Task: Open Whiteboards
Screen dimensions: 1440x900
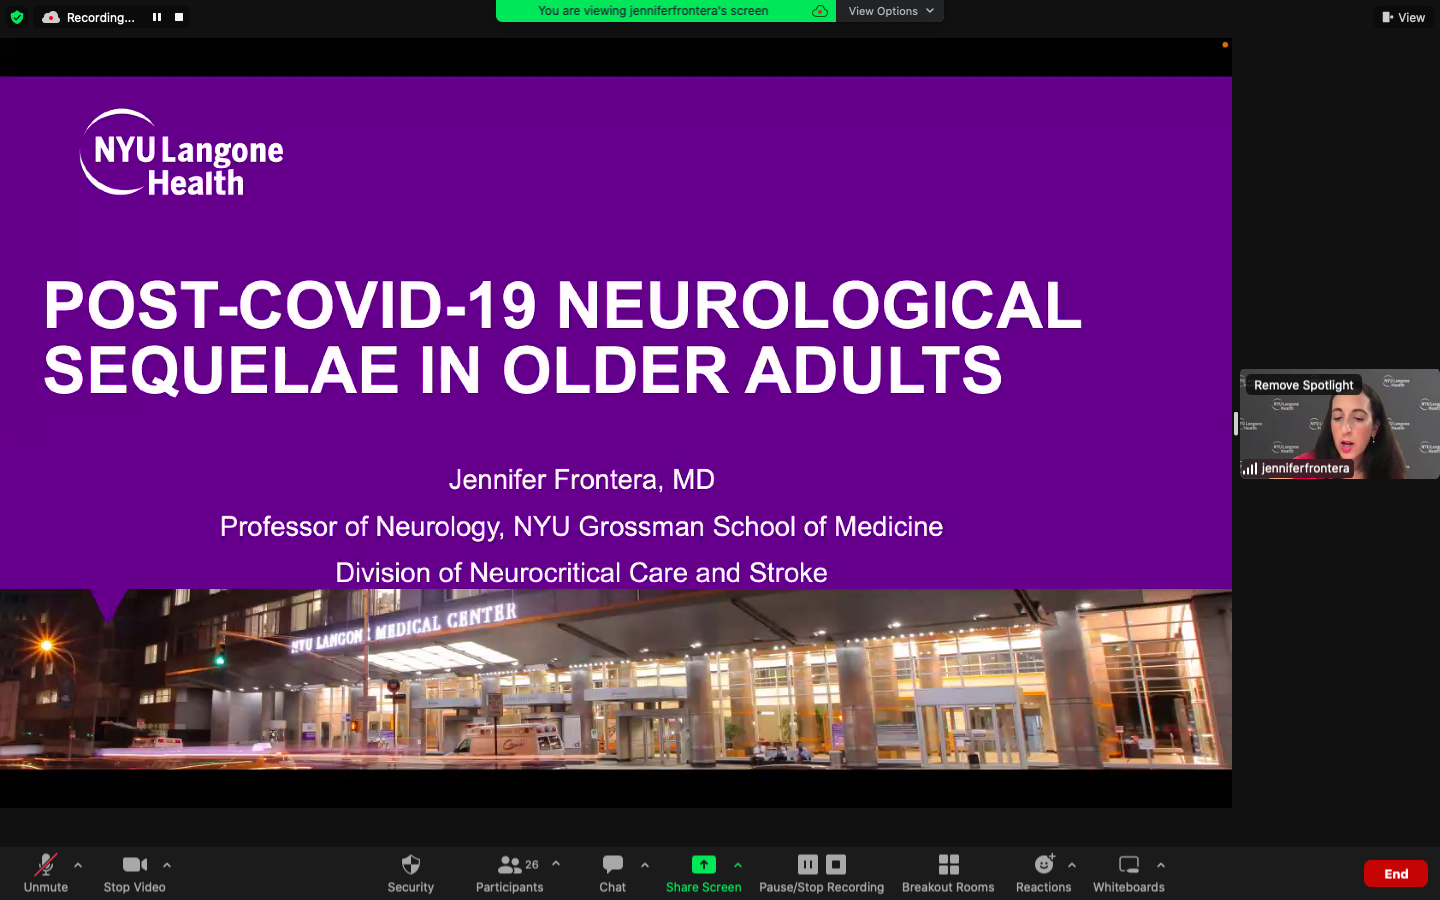Action: pos(1129,873)
